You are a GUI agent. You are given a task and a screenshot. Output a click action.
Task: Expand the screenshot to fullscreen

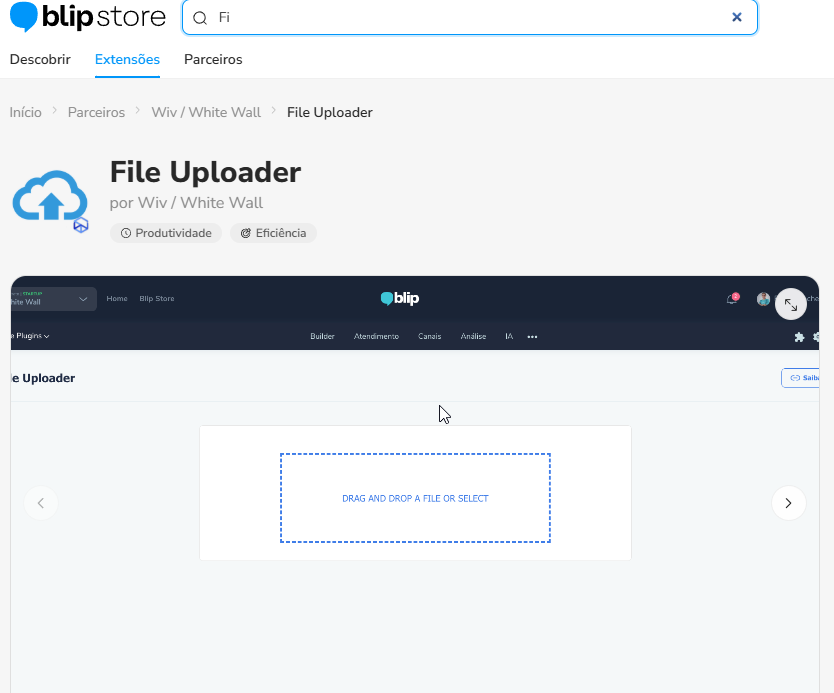click(790, 305)
